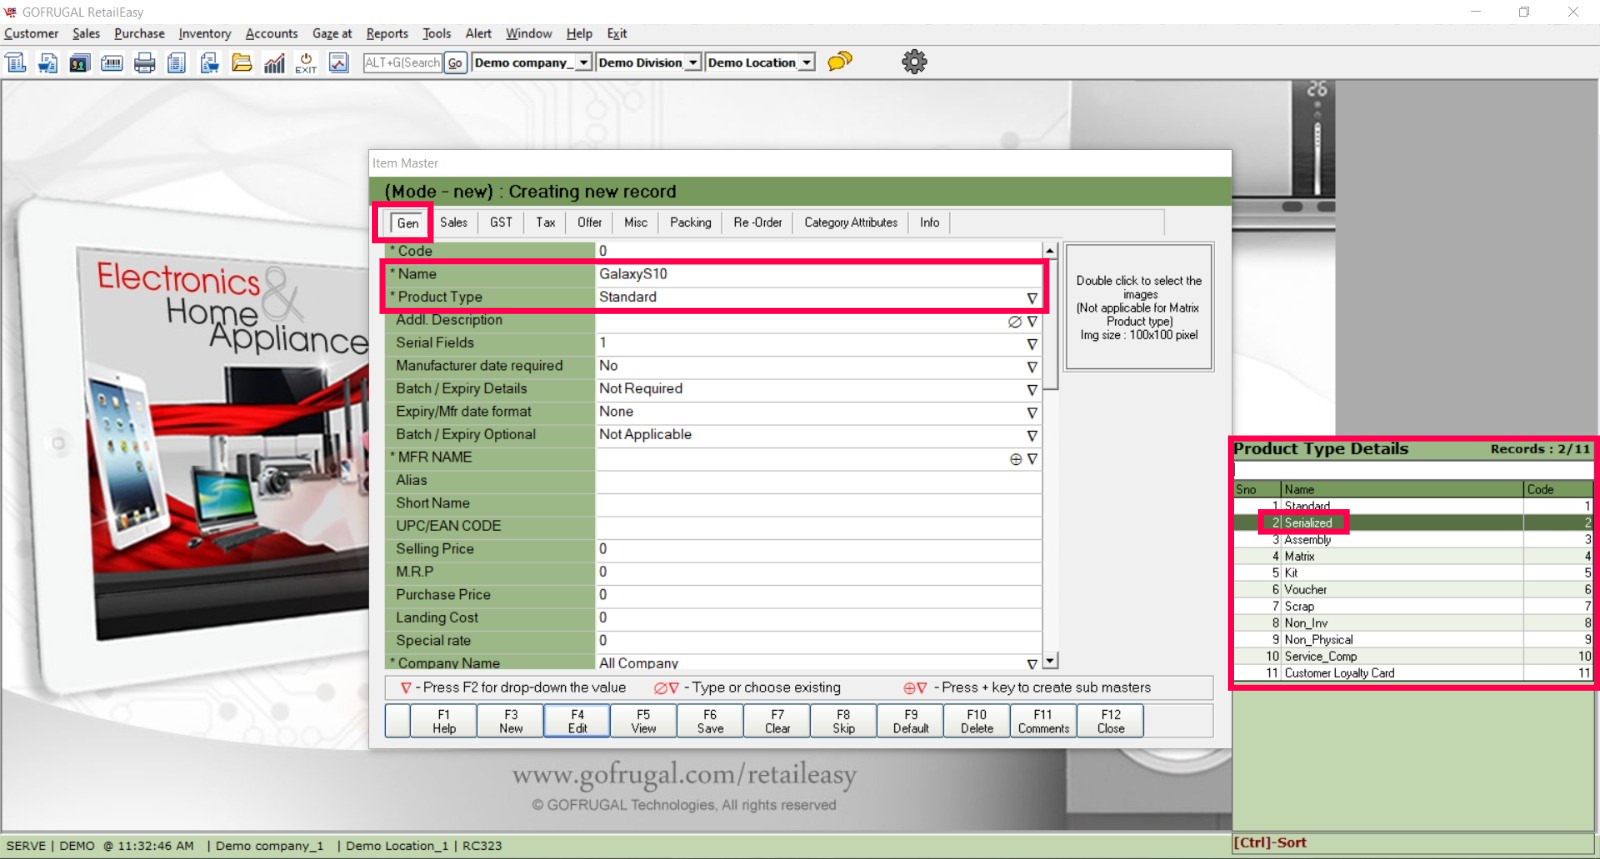Click the F11 Comments button

tap(1044, 721)
